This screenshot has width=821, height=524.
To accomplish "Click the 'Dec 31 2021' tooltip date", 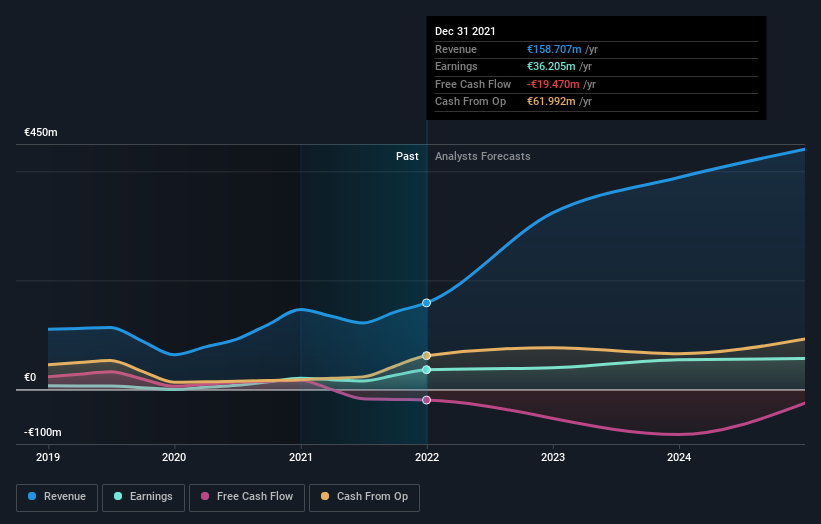I will [x=465, y=31].
